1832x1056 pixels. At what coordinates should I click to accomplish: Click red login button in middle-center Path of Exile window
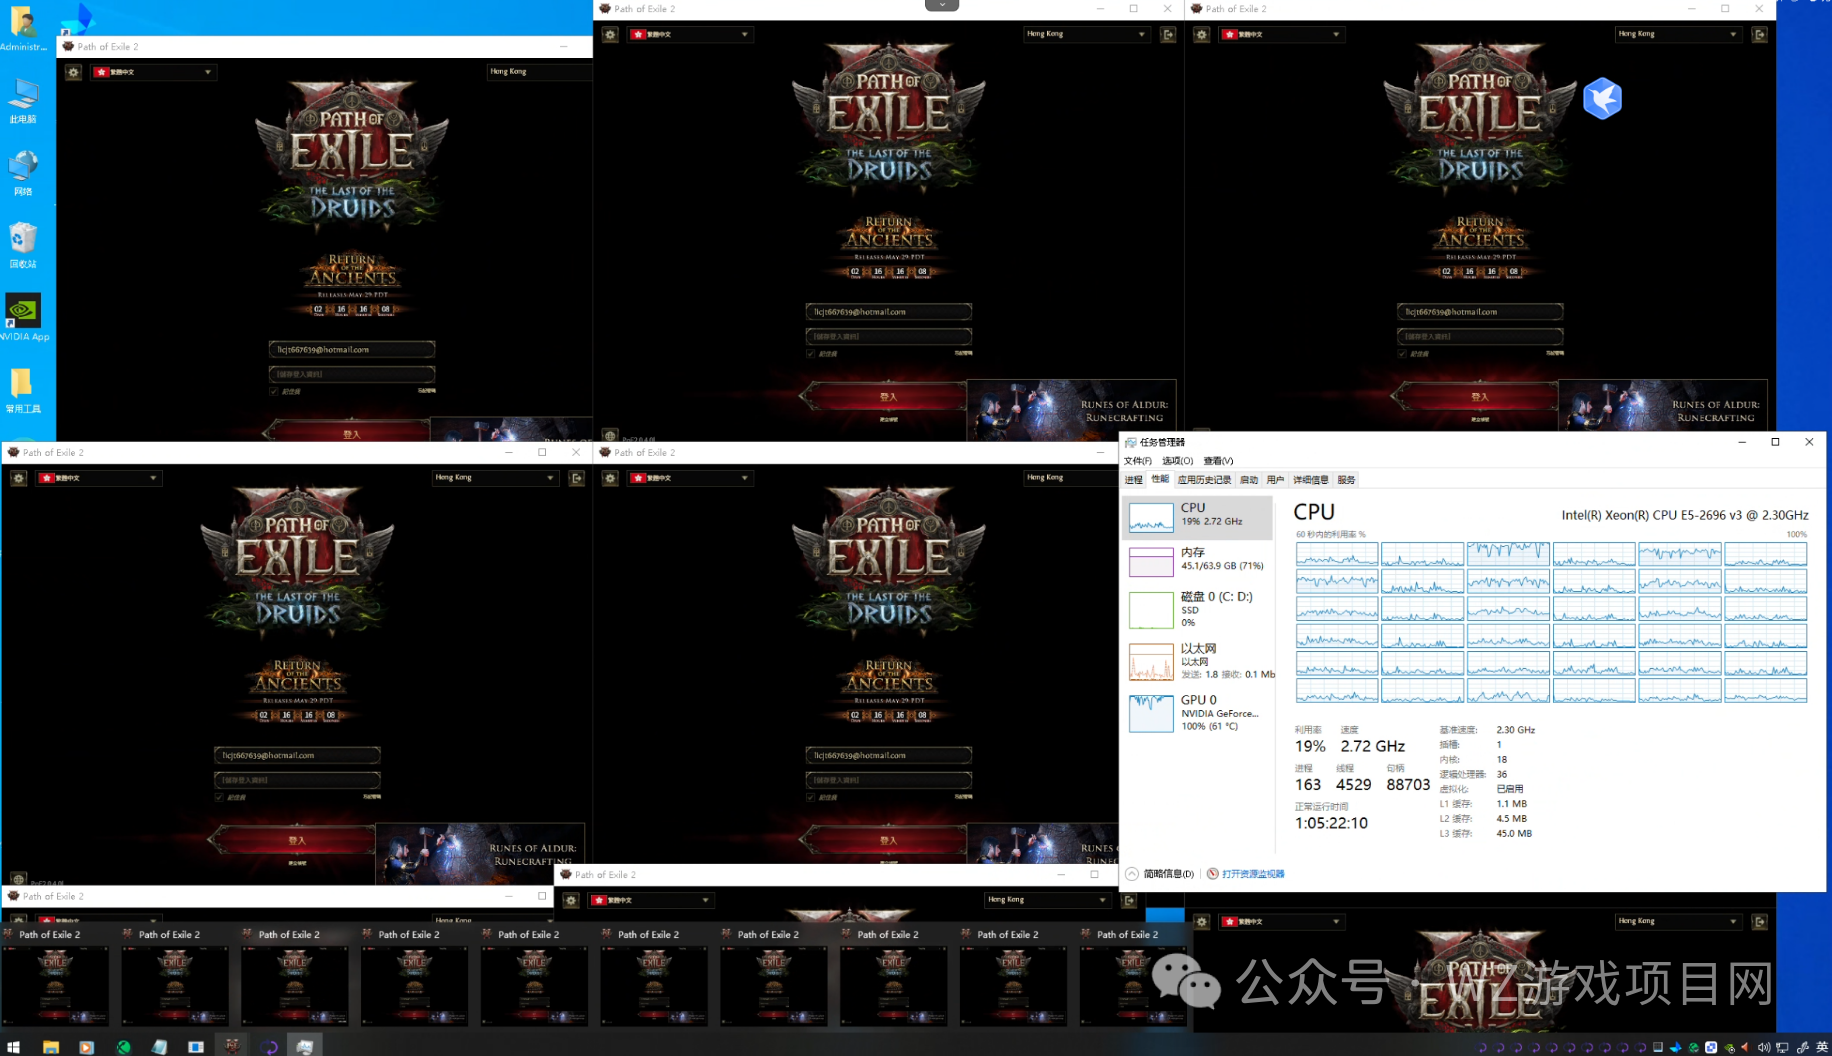pos(888,840)
